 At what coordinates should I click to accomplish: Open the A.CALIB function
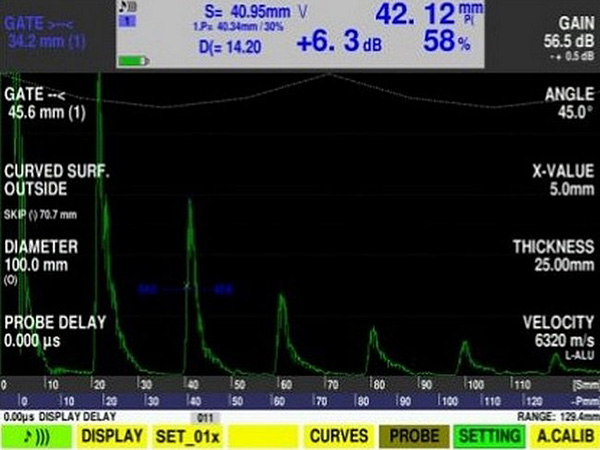tap(565, 436)
